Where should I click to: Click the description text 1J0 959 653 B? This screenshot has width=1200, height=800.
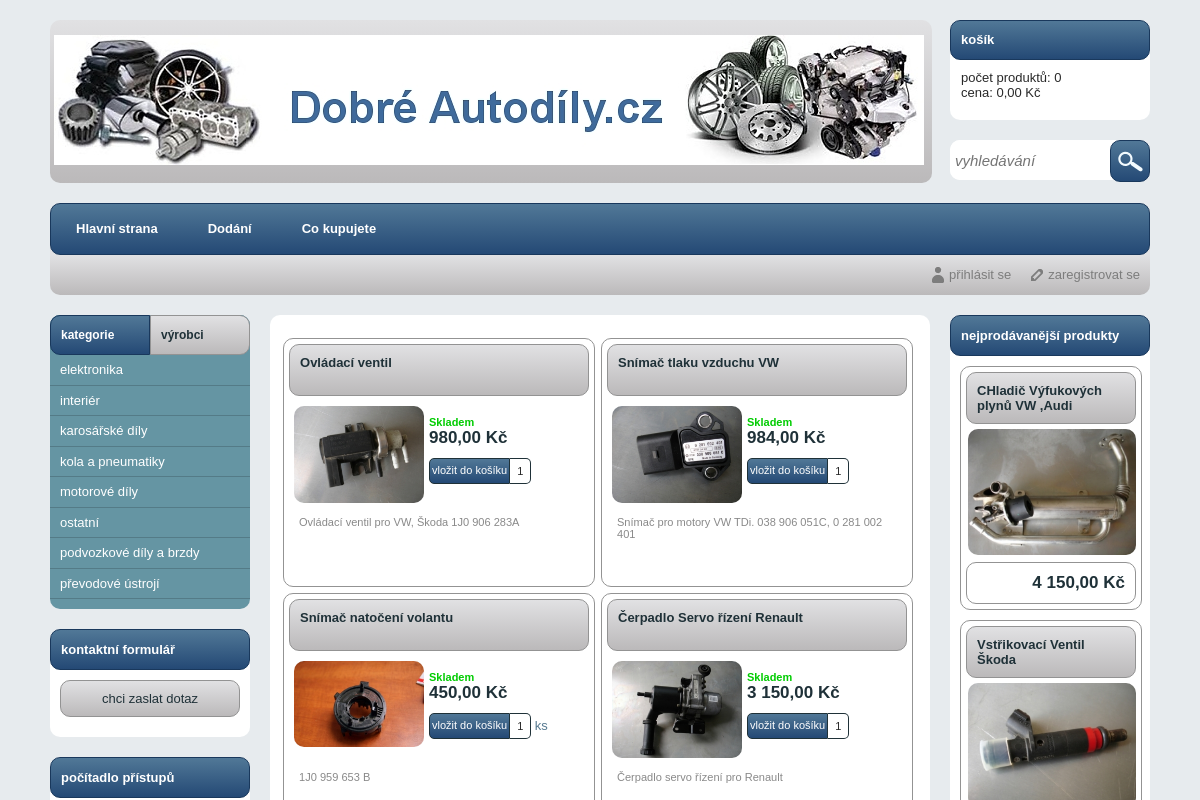click(334, 777)
